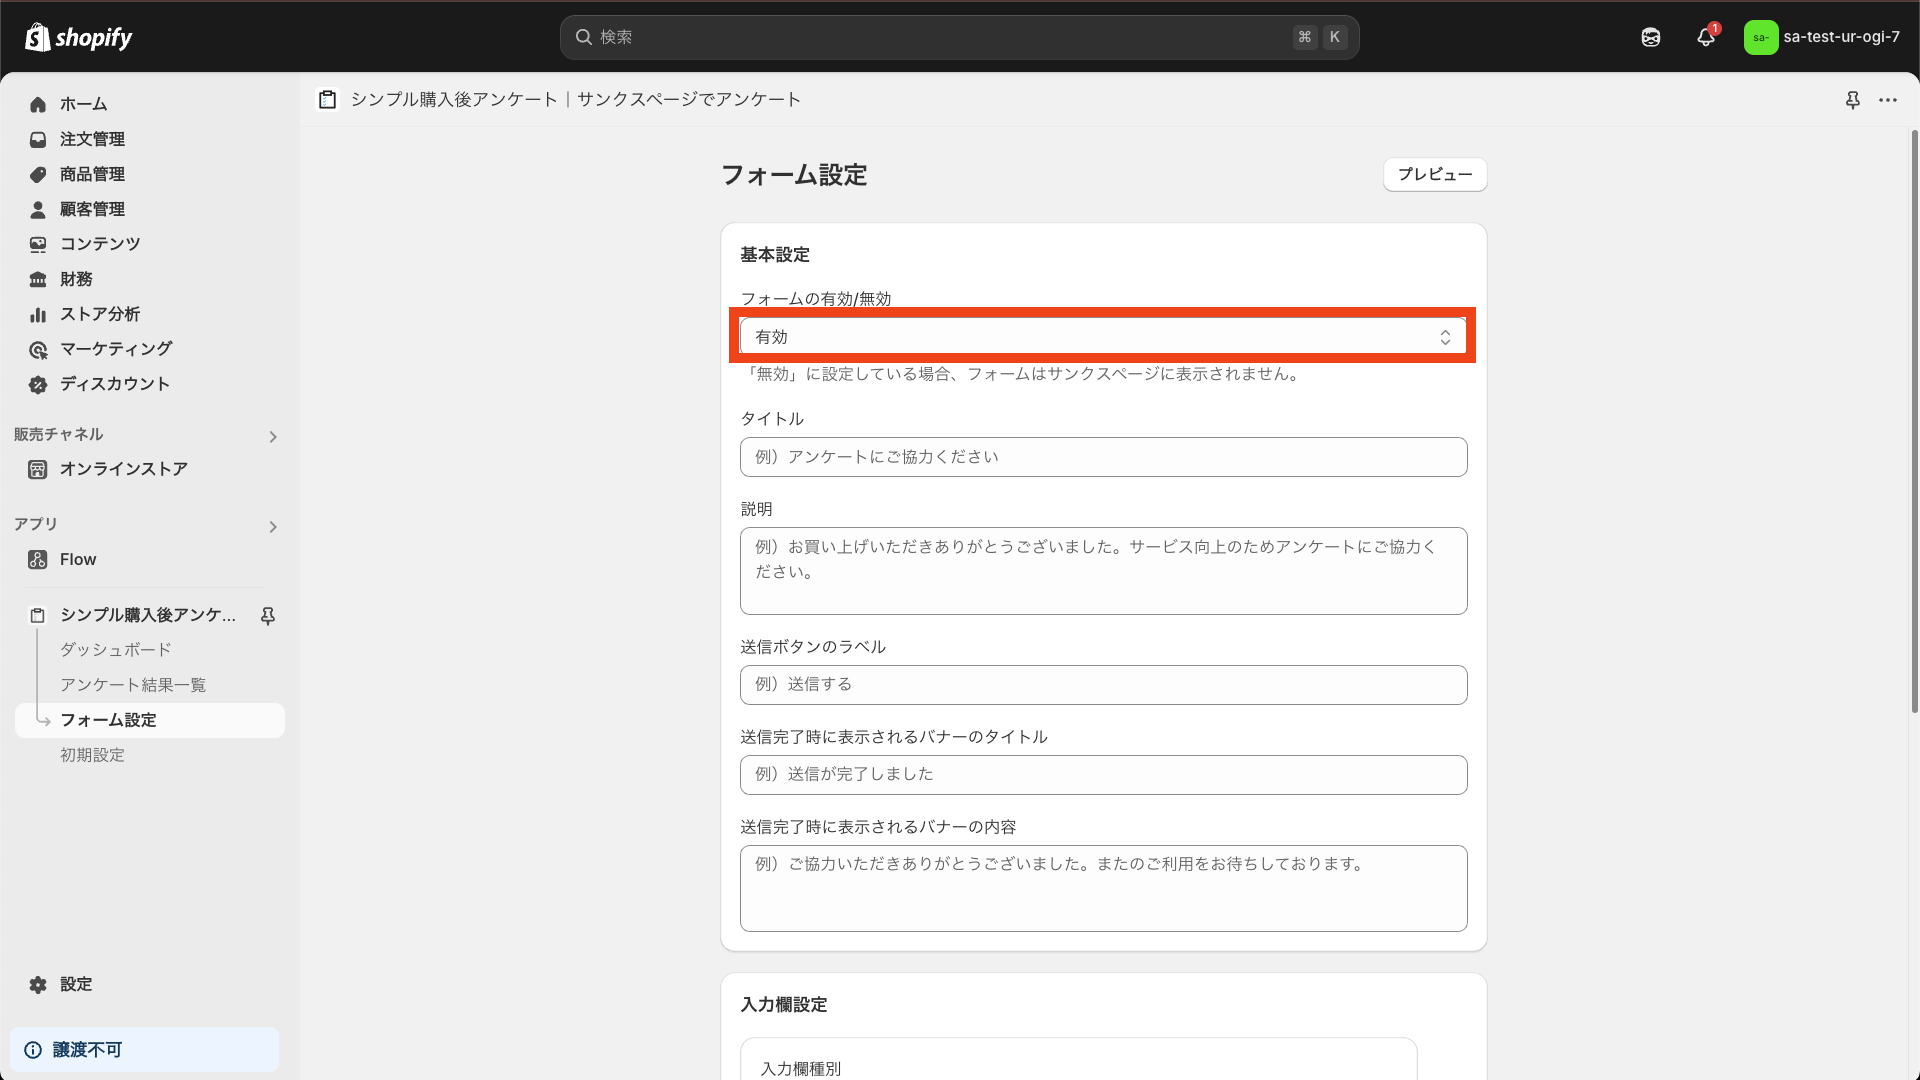Viewport: 1920px width, 1080px height.
Task: Select the マーケティング megaphone icon
Action: 38,349
